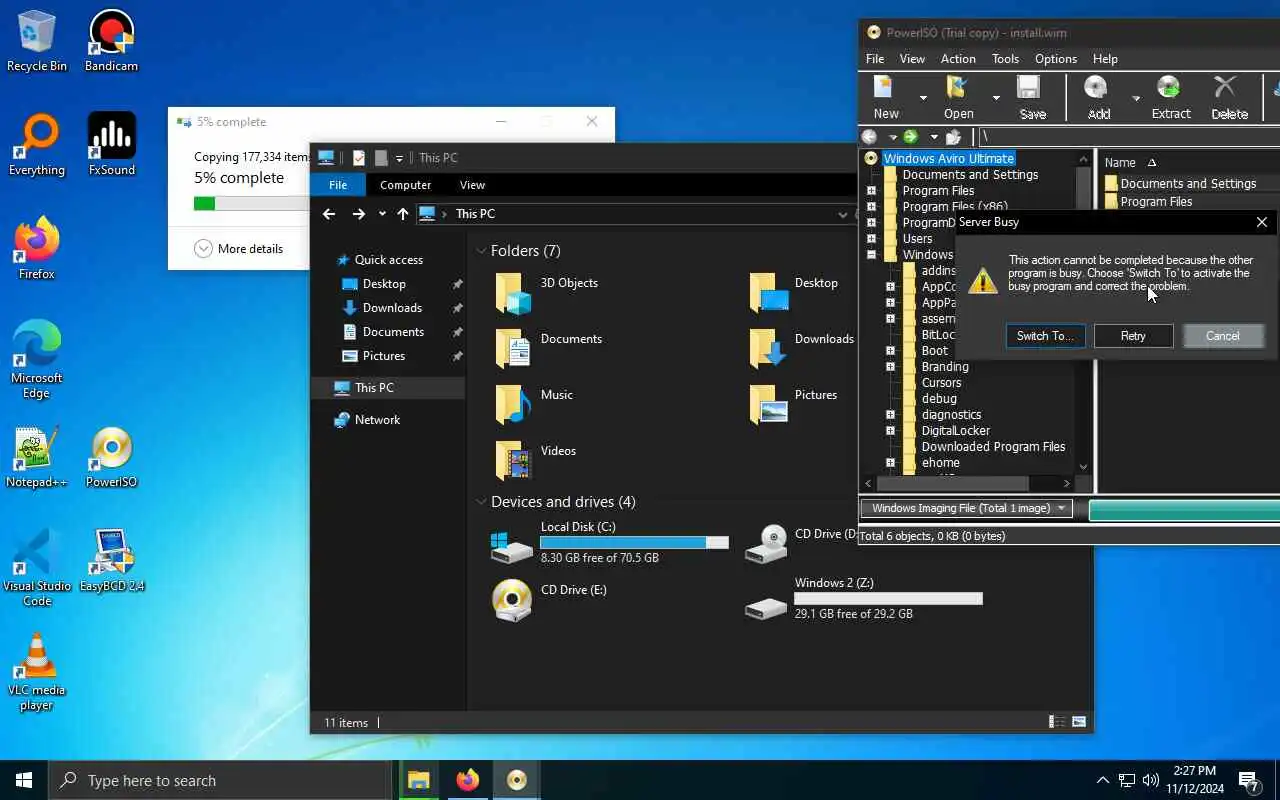Select the Everything desktop shortcut
Image resolution: width=1280 pixels, height=800 pixels.
(x=37, y=145)
